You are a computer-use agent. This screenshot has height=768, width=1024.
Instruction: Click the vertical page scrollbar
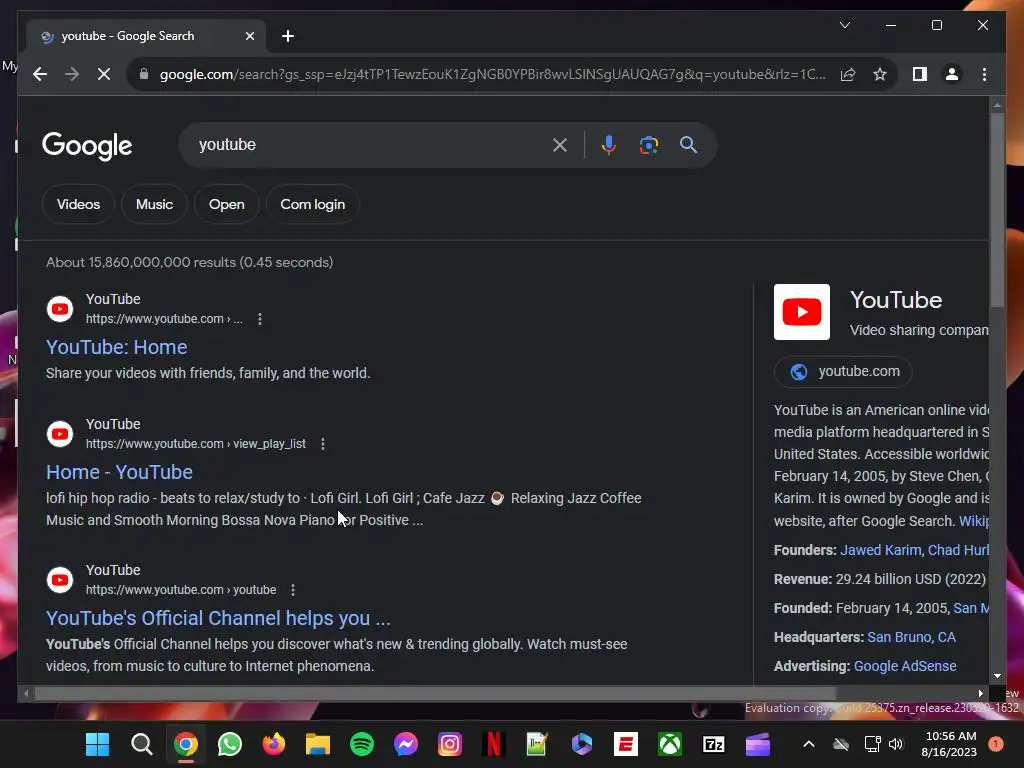[x=997, y=210]
